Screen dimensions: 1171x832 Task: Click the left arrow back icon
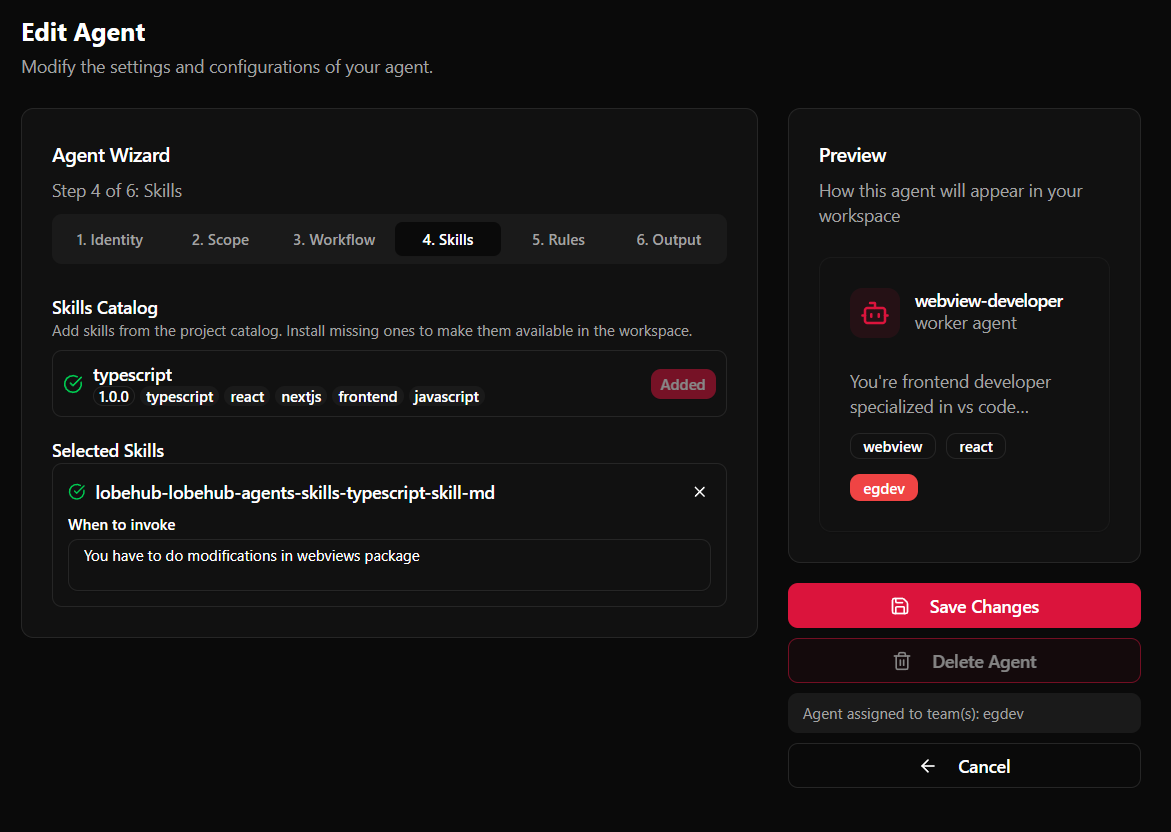(928, 766)
